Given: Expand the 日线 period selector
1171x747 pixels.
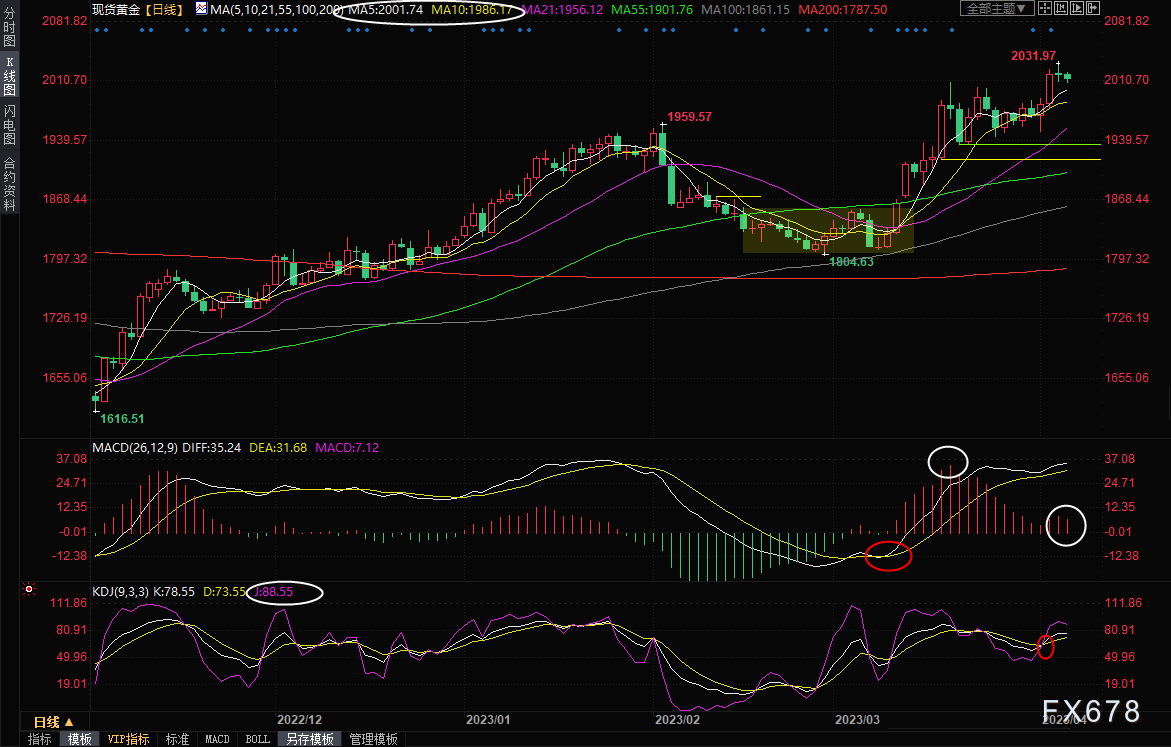Looking at the screenshot, I should [54, 722].
